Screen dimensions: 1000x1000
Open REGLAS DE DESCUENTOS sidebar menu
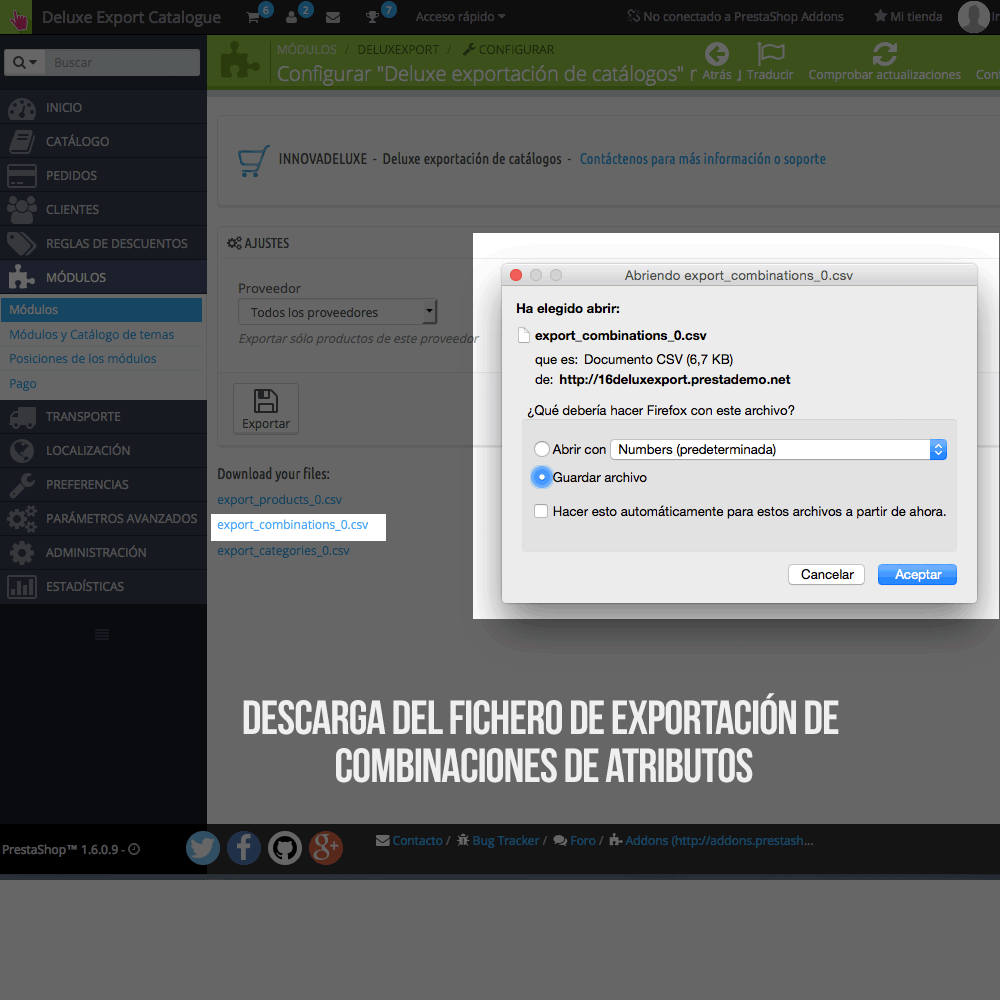tap(103, 243)
